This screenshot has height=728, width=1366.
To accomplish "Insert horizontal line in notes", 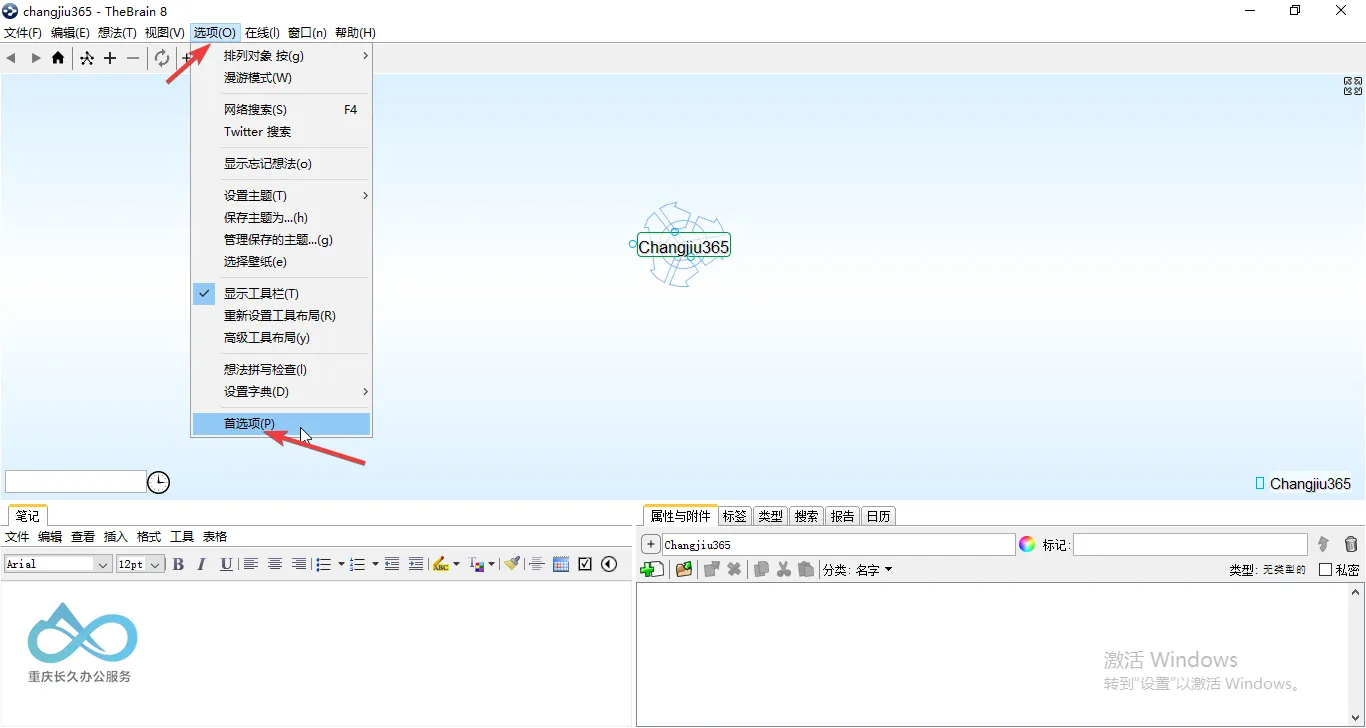I will tap(537, 564).
